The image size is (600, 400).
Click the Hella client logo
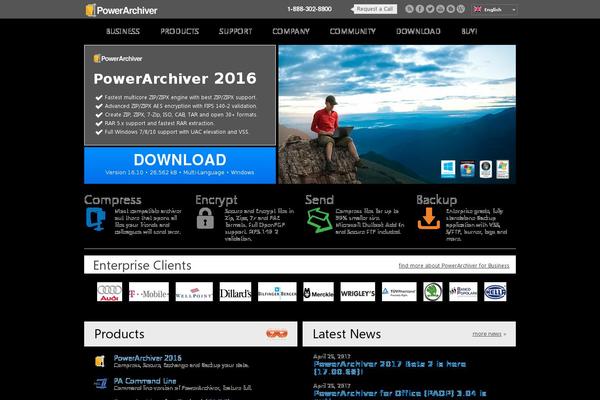pos(495,292)
